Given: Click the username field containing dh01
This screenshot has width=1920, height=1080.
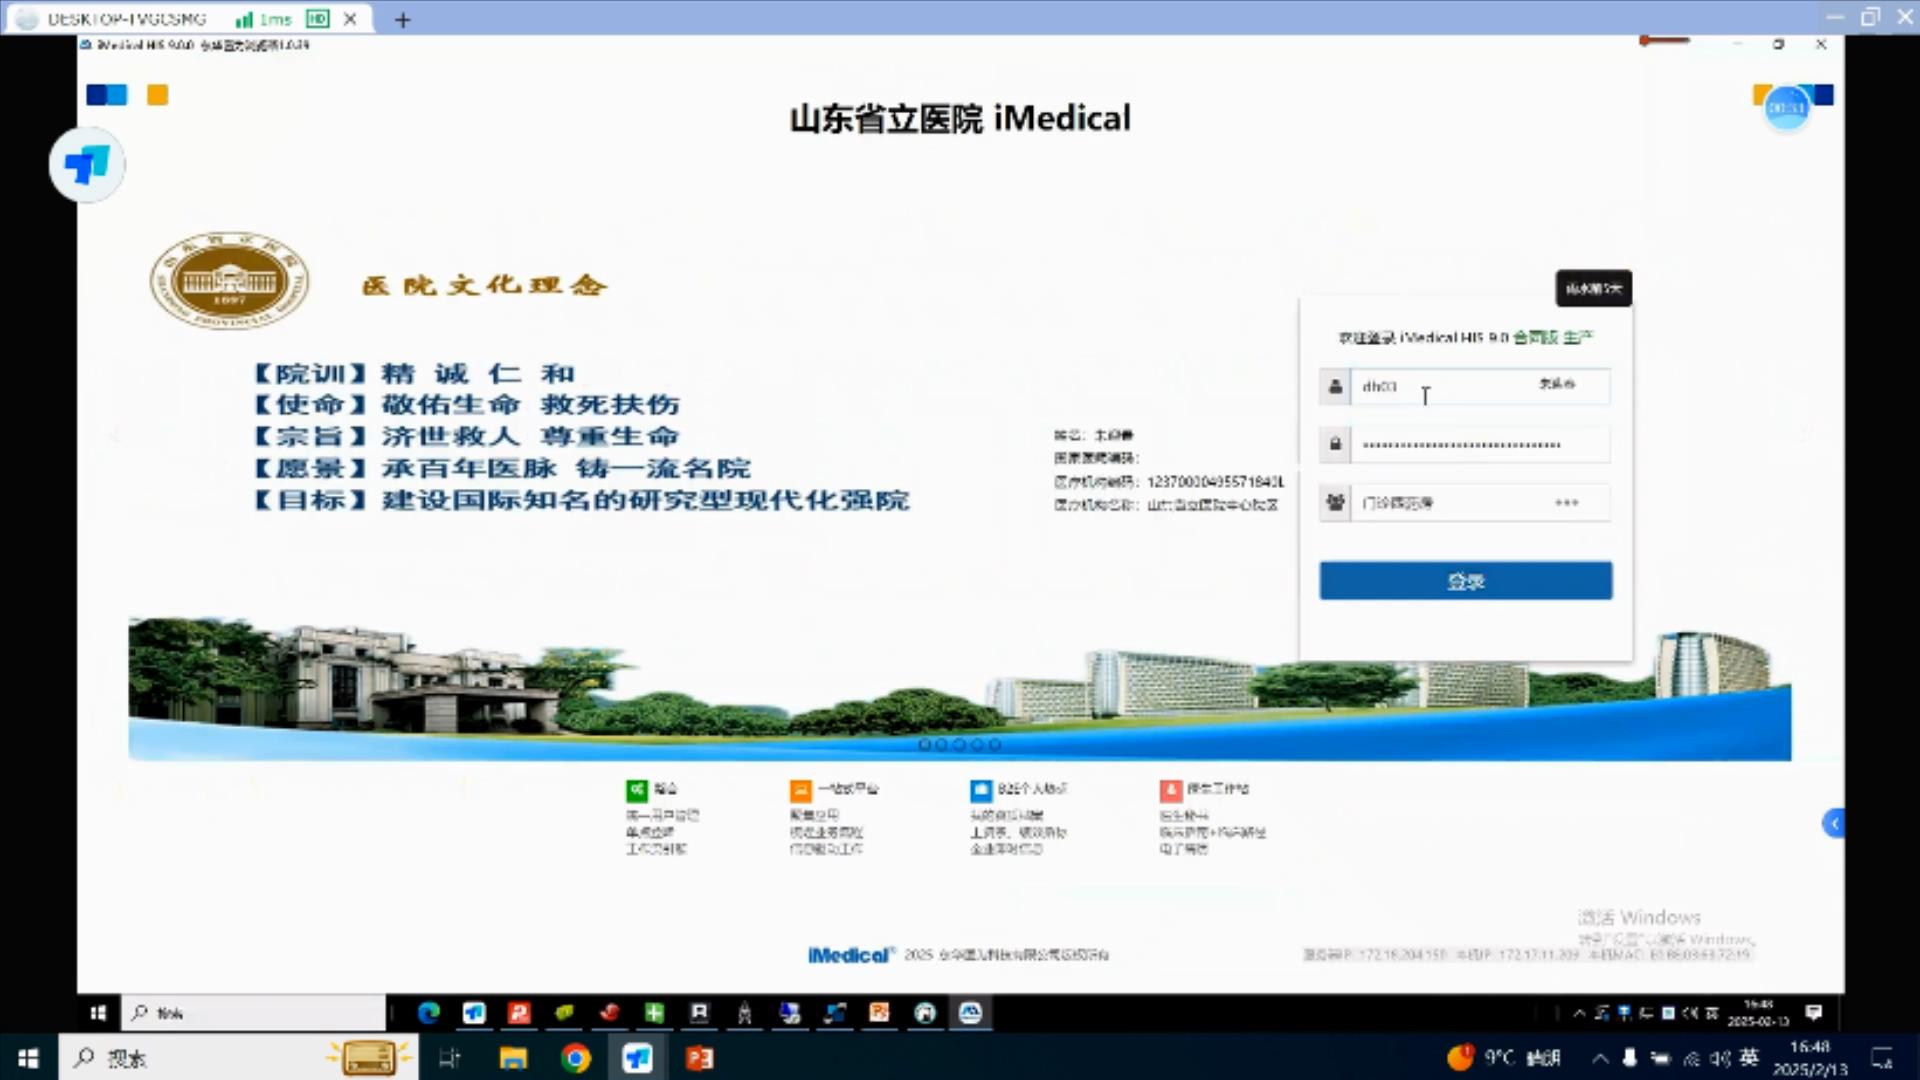Looking at the screenshot, I should tap(1480, 386).
